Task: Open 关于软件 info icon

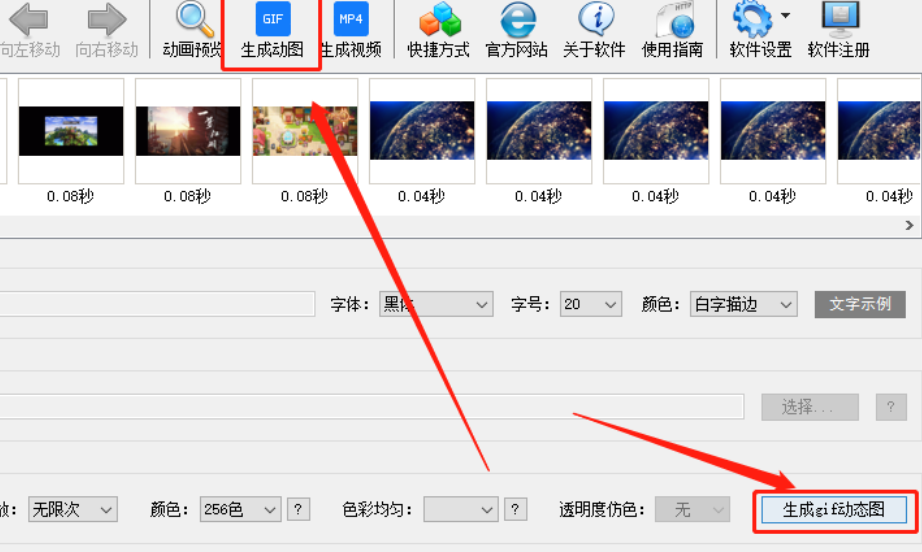Action: coord(596,19)
